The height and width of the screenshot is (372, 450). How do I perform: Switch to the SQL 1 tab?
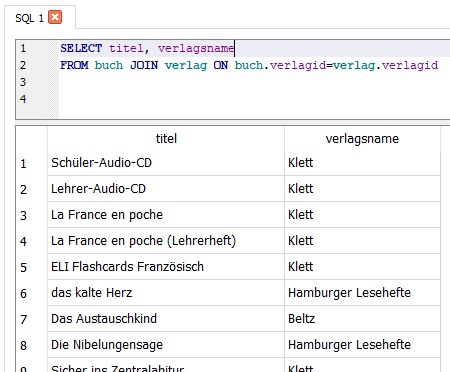click(x=29, y=18)
